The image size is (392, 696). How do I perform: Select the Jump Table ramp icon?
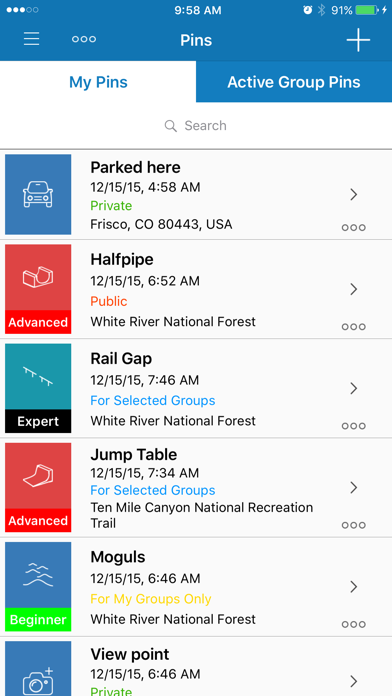pyautogui.click(x=38, y=475)
